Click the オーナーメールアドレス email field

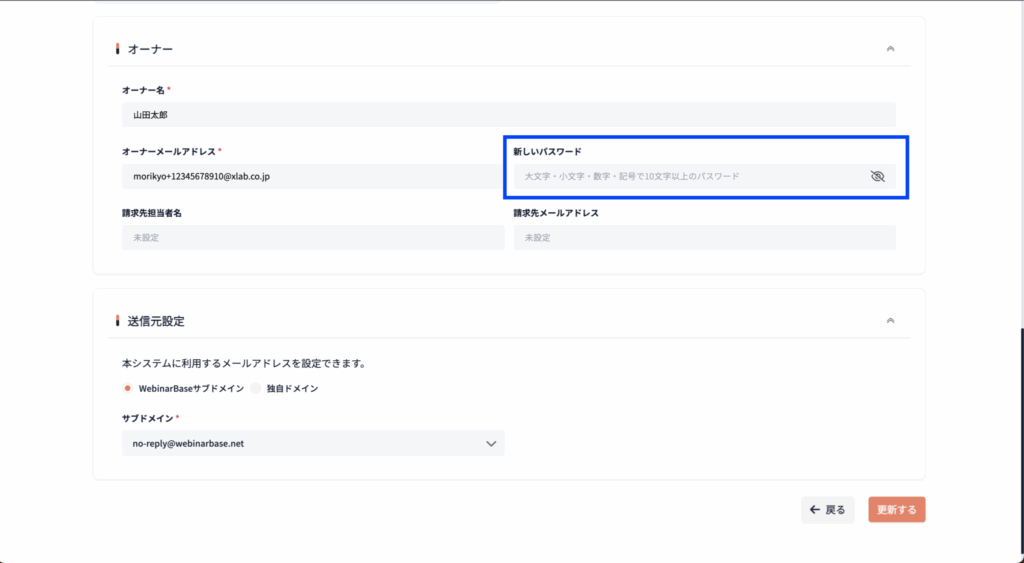pyautogui.click(x=312, y=176)
